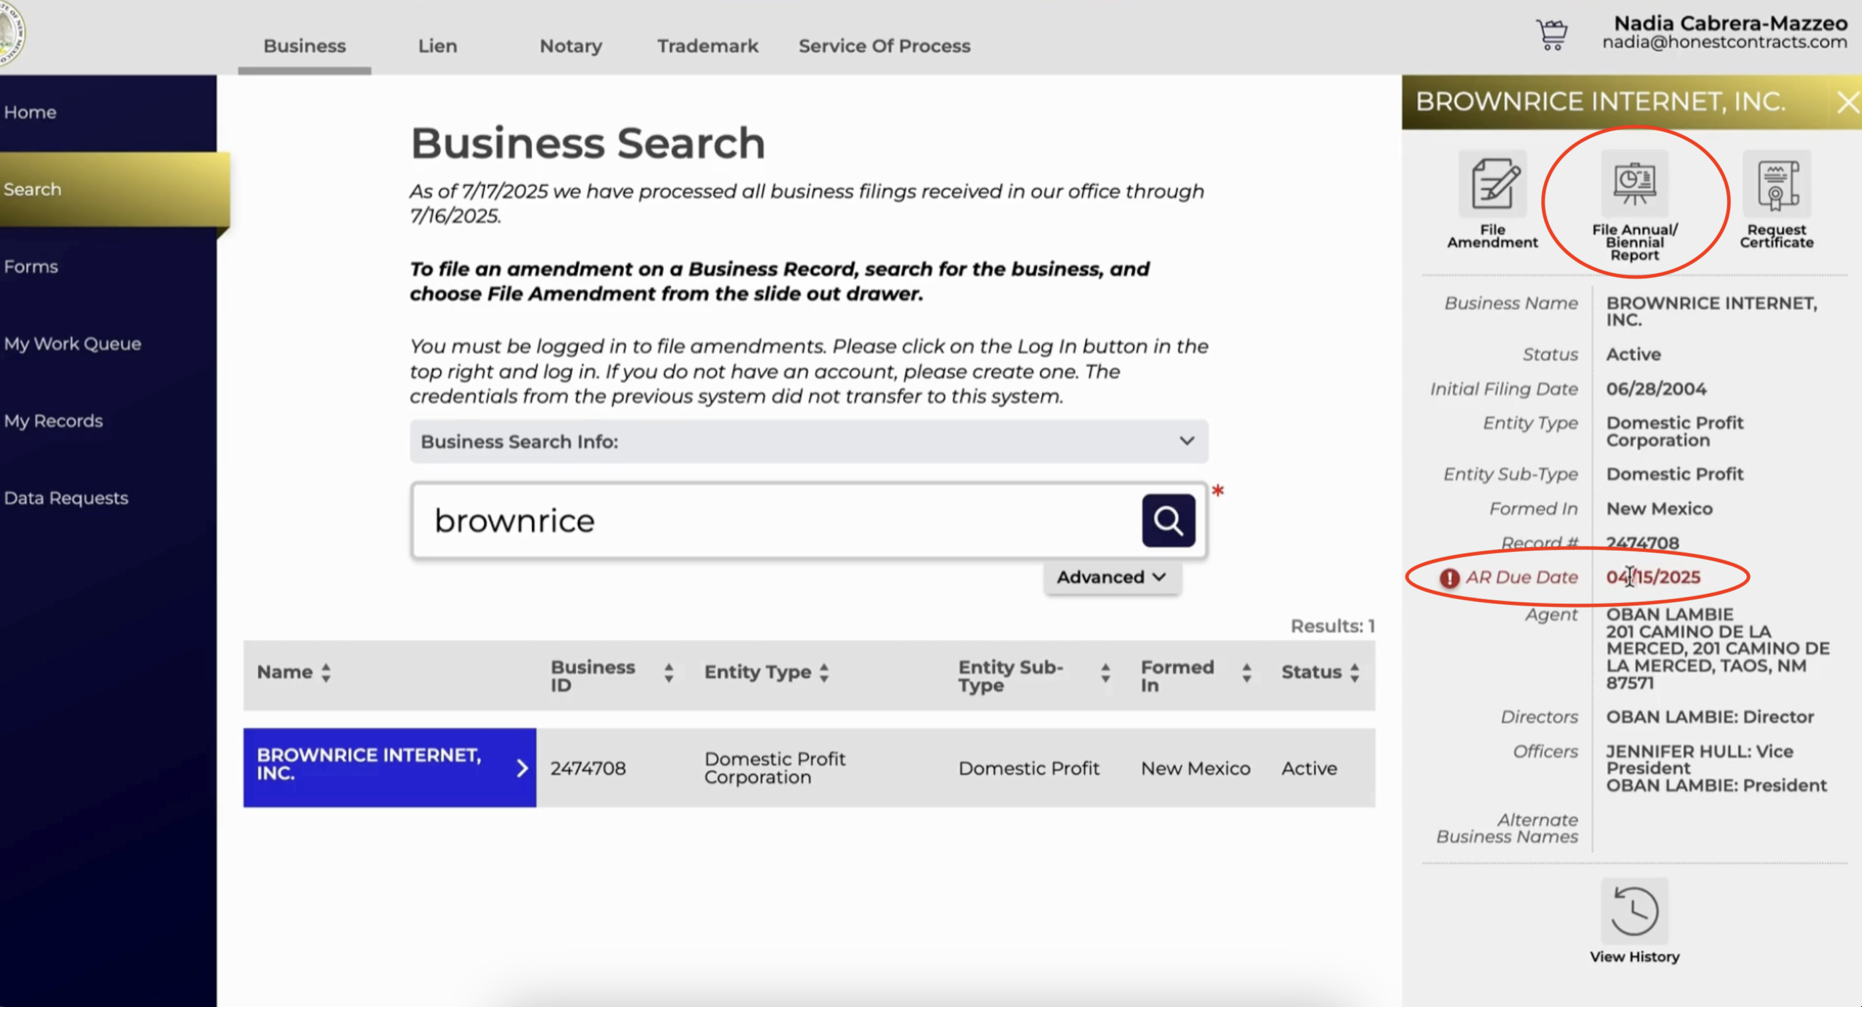Switch to the Business tab
1862x1010 pixels.
[304, 46]
